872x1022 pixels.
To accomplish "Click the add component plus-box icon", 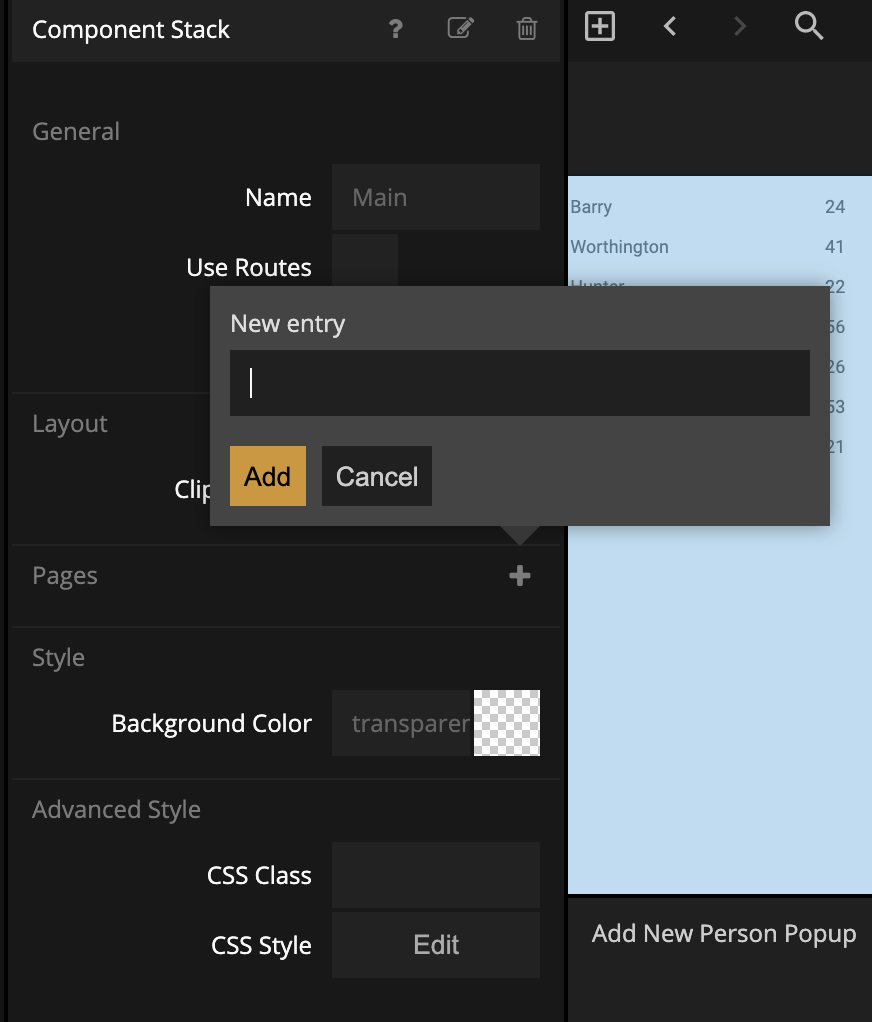I will [x=599, y=27].
